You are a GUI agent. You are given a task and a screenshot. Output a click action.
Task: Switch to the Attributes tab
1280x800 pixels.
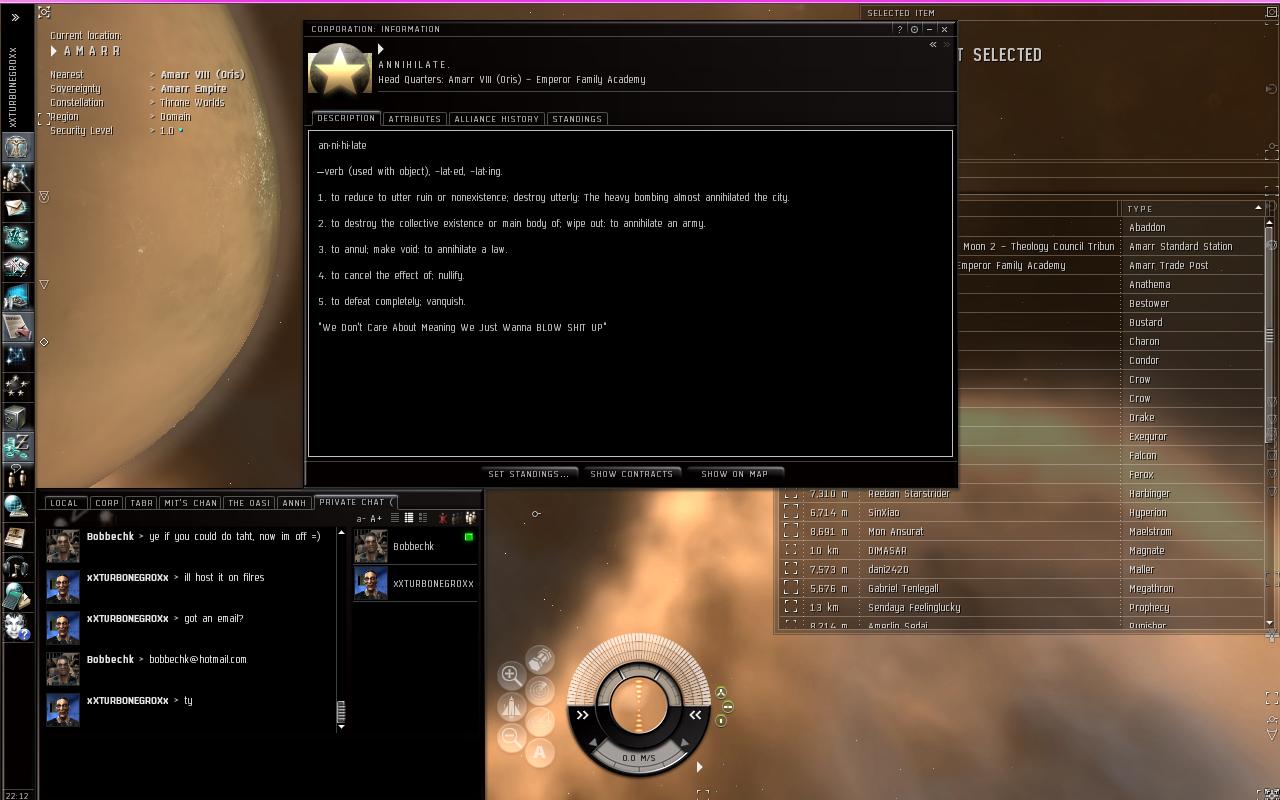pyautogui.click(x=415, y=119)
